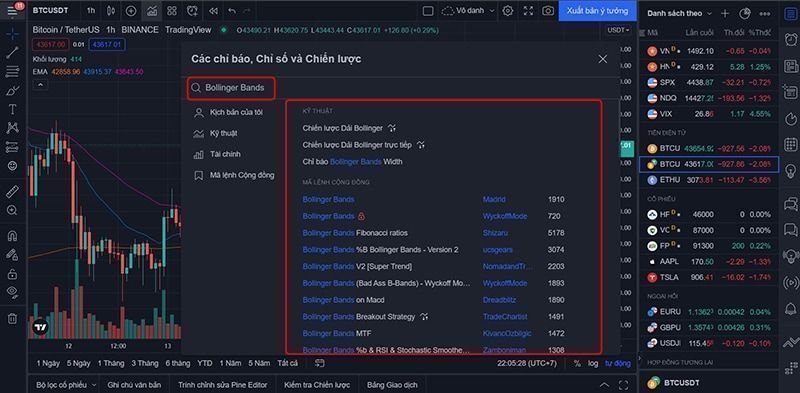Change the 1h timeframe interval

[x=90, y=11]
